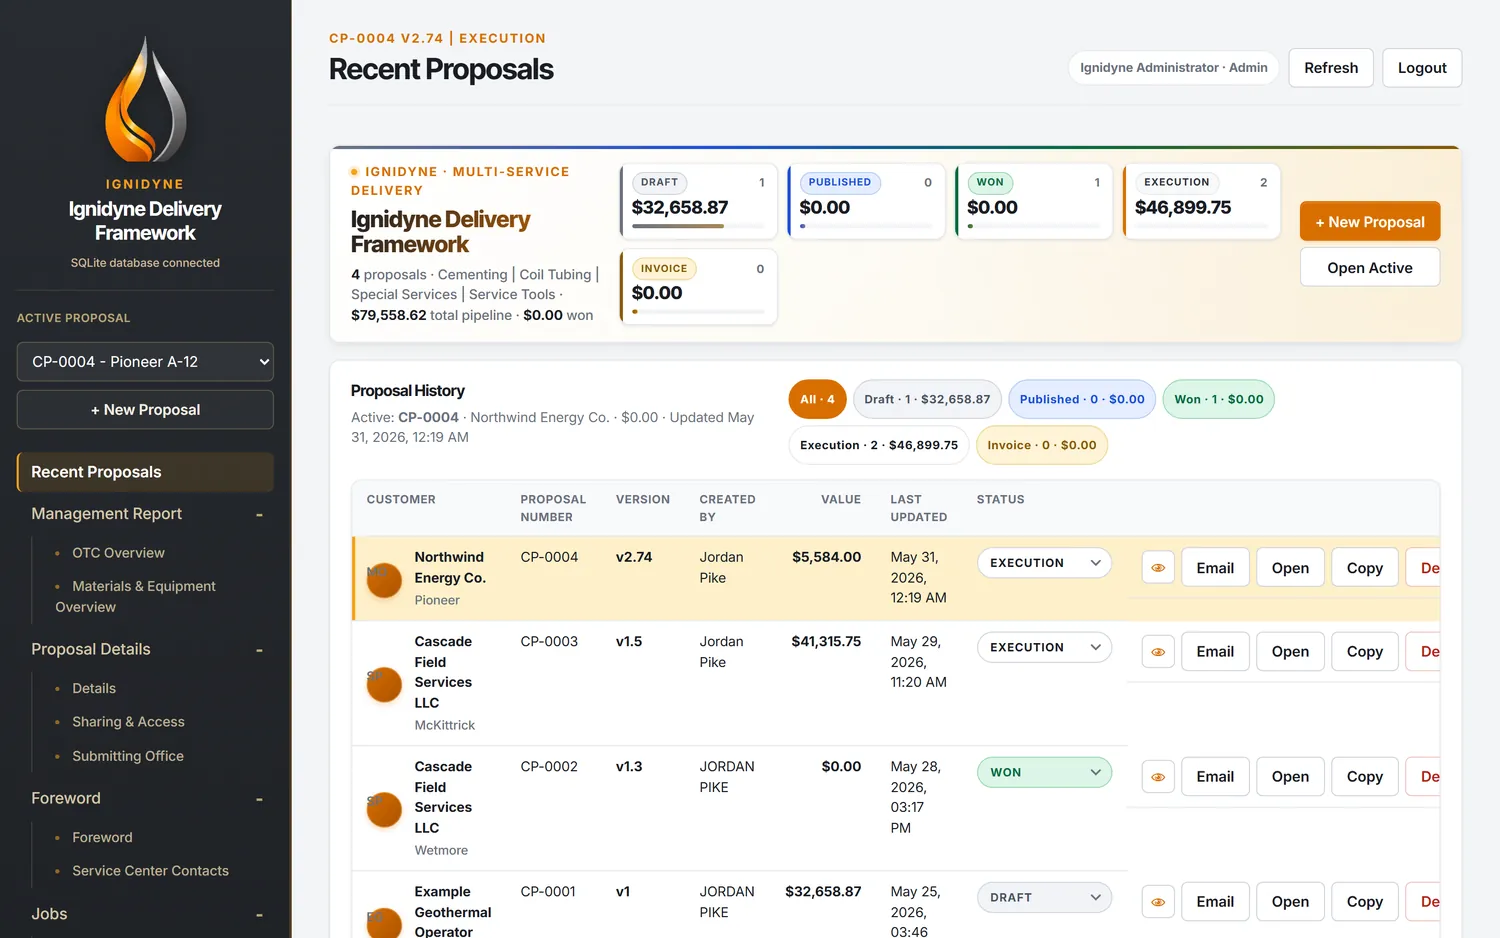The height and width of the screenshot is (938, 1500).
Task: Click the Ignidyne flame logo
Action: (x=145, y=99)
